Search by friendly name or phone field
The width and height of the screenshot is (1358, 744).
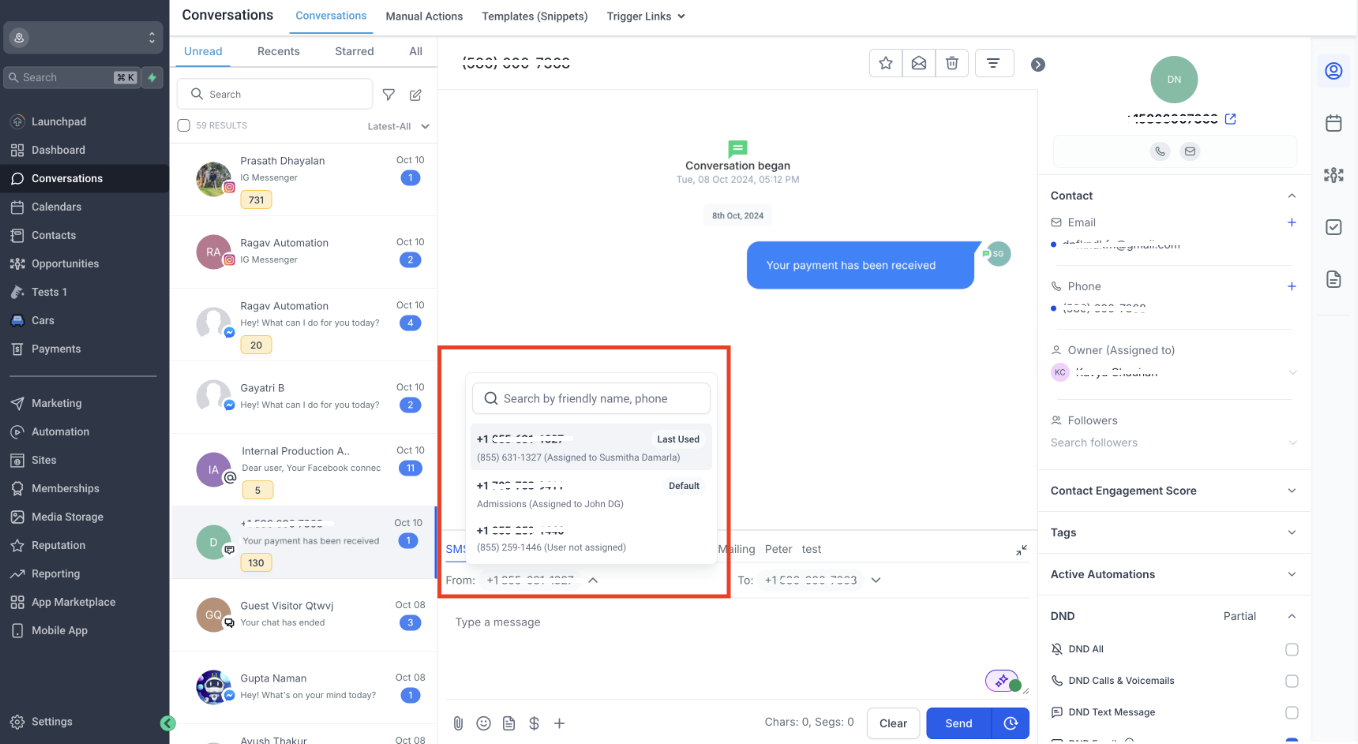(x=591, y=398)
